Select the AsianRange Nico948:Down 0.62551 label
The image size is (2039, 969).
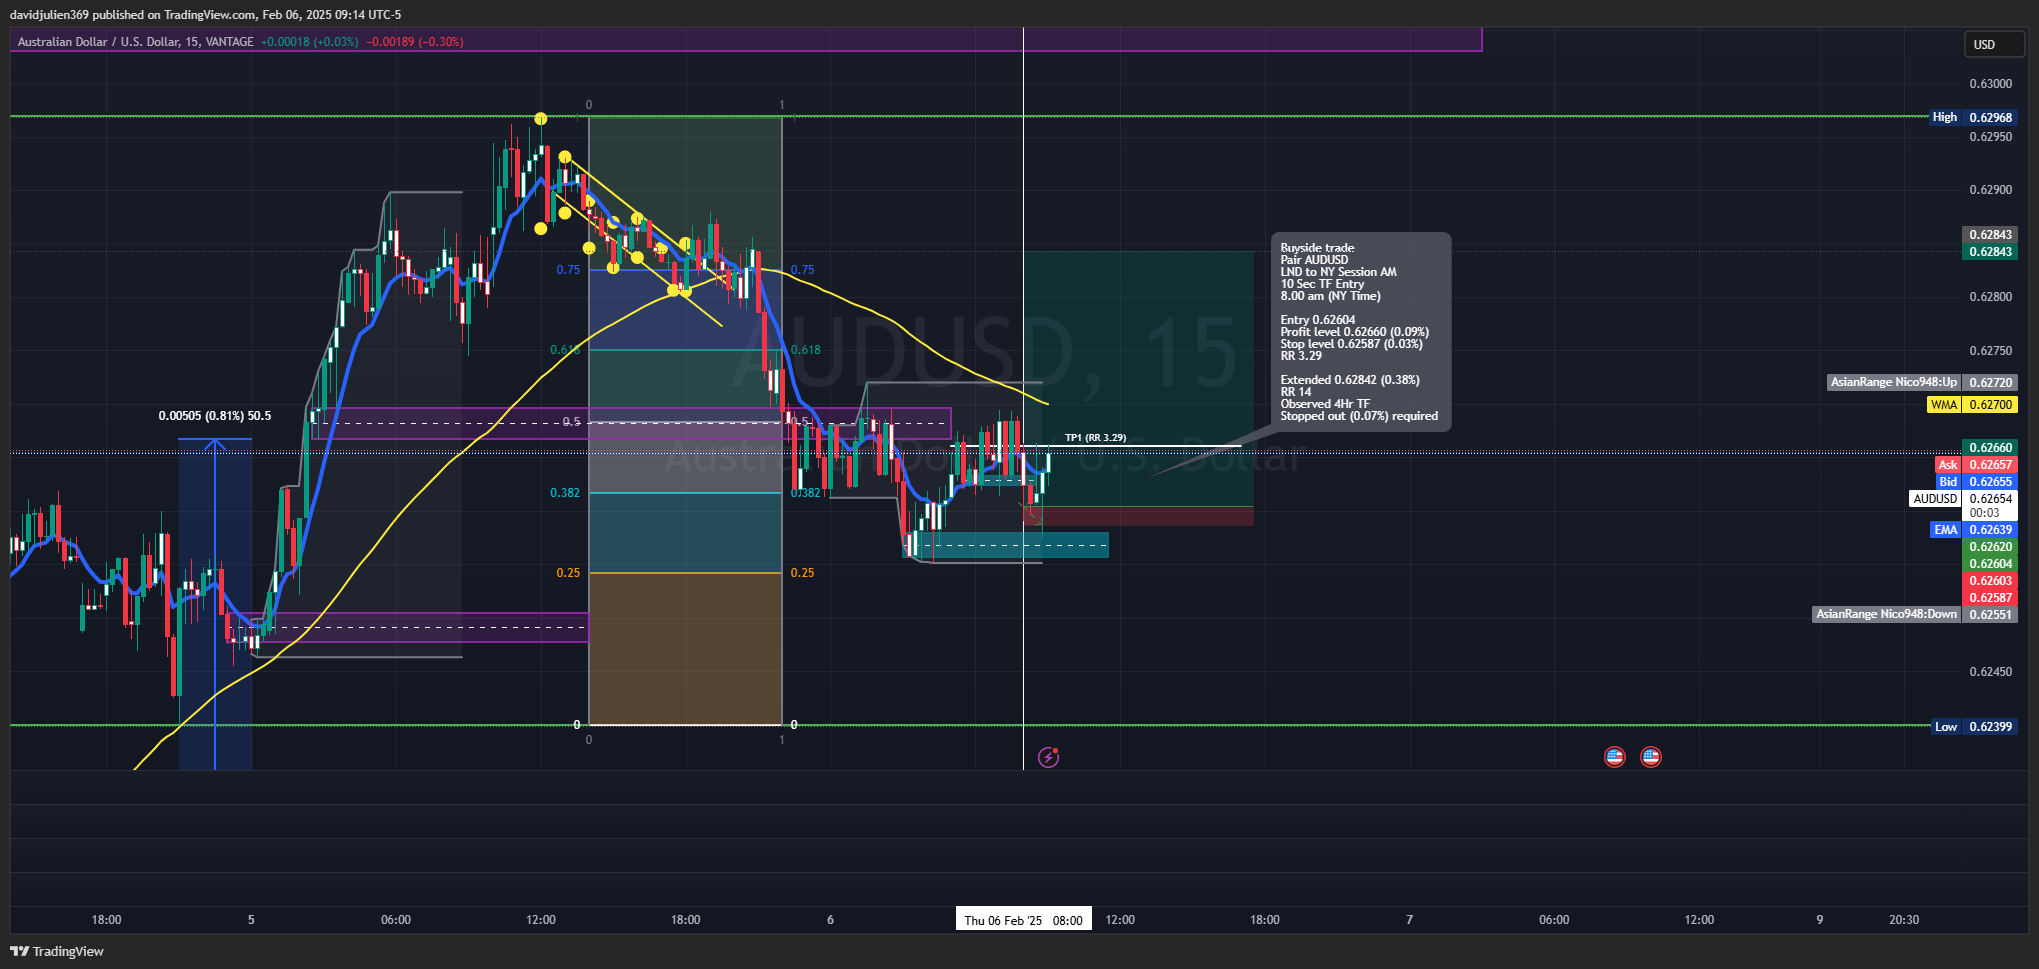point(1914,614)
